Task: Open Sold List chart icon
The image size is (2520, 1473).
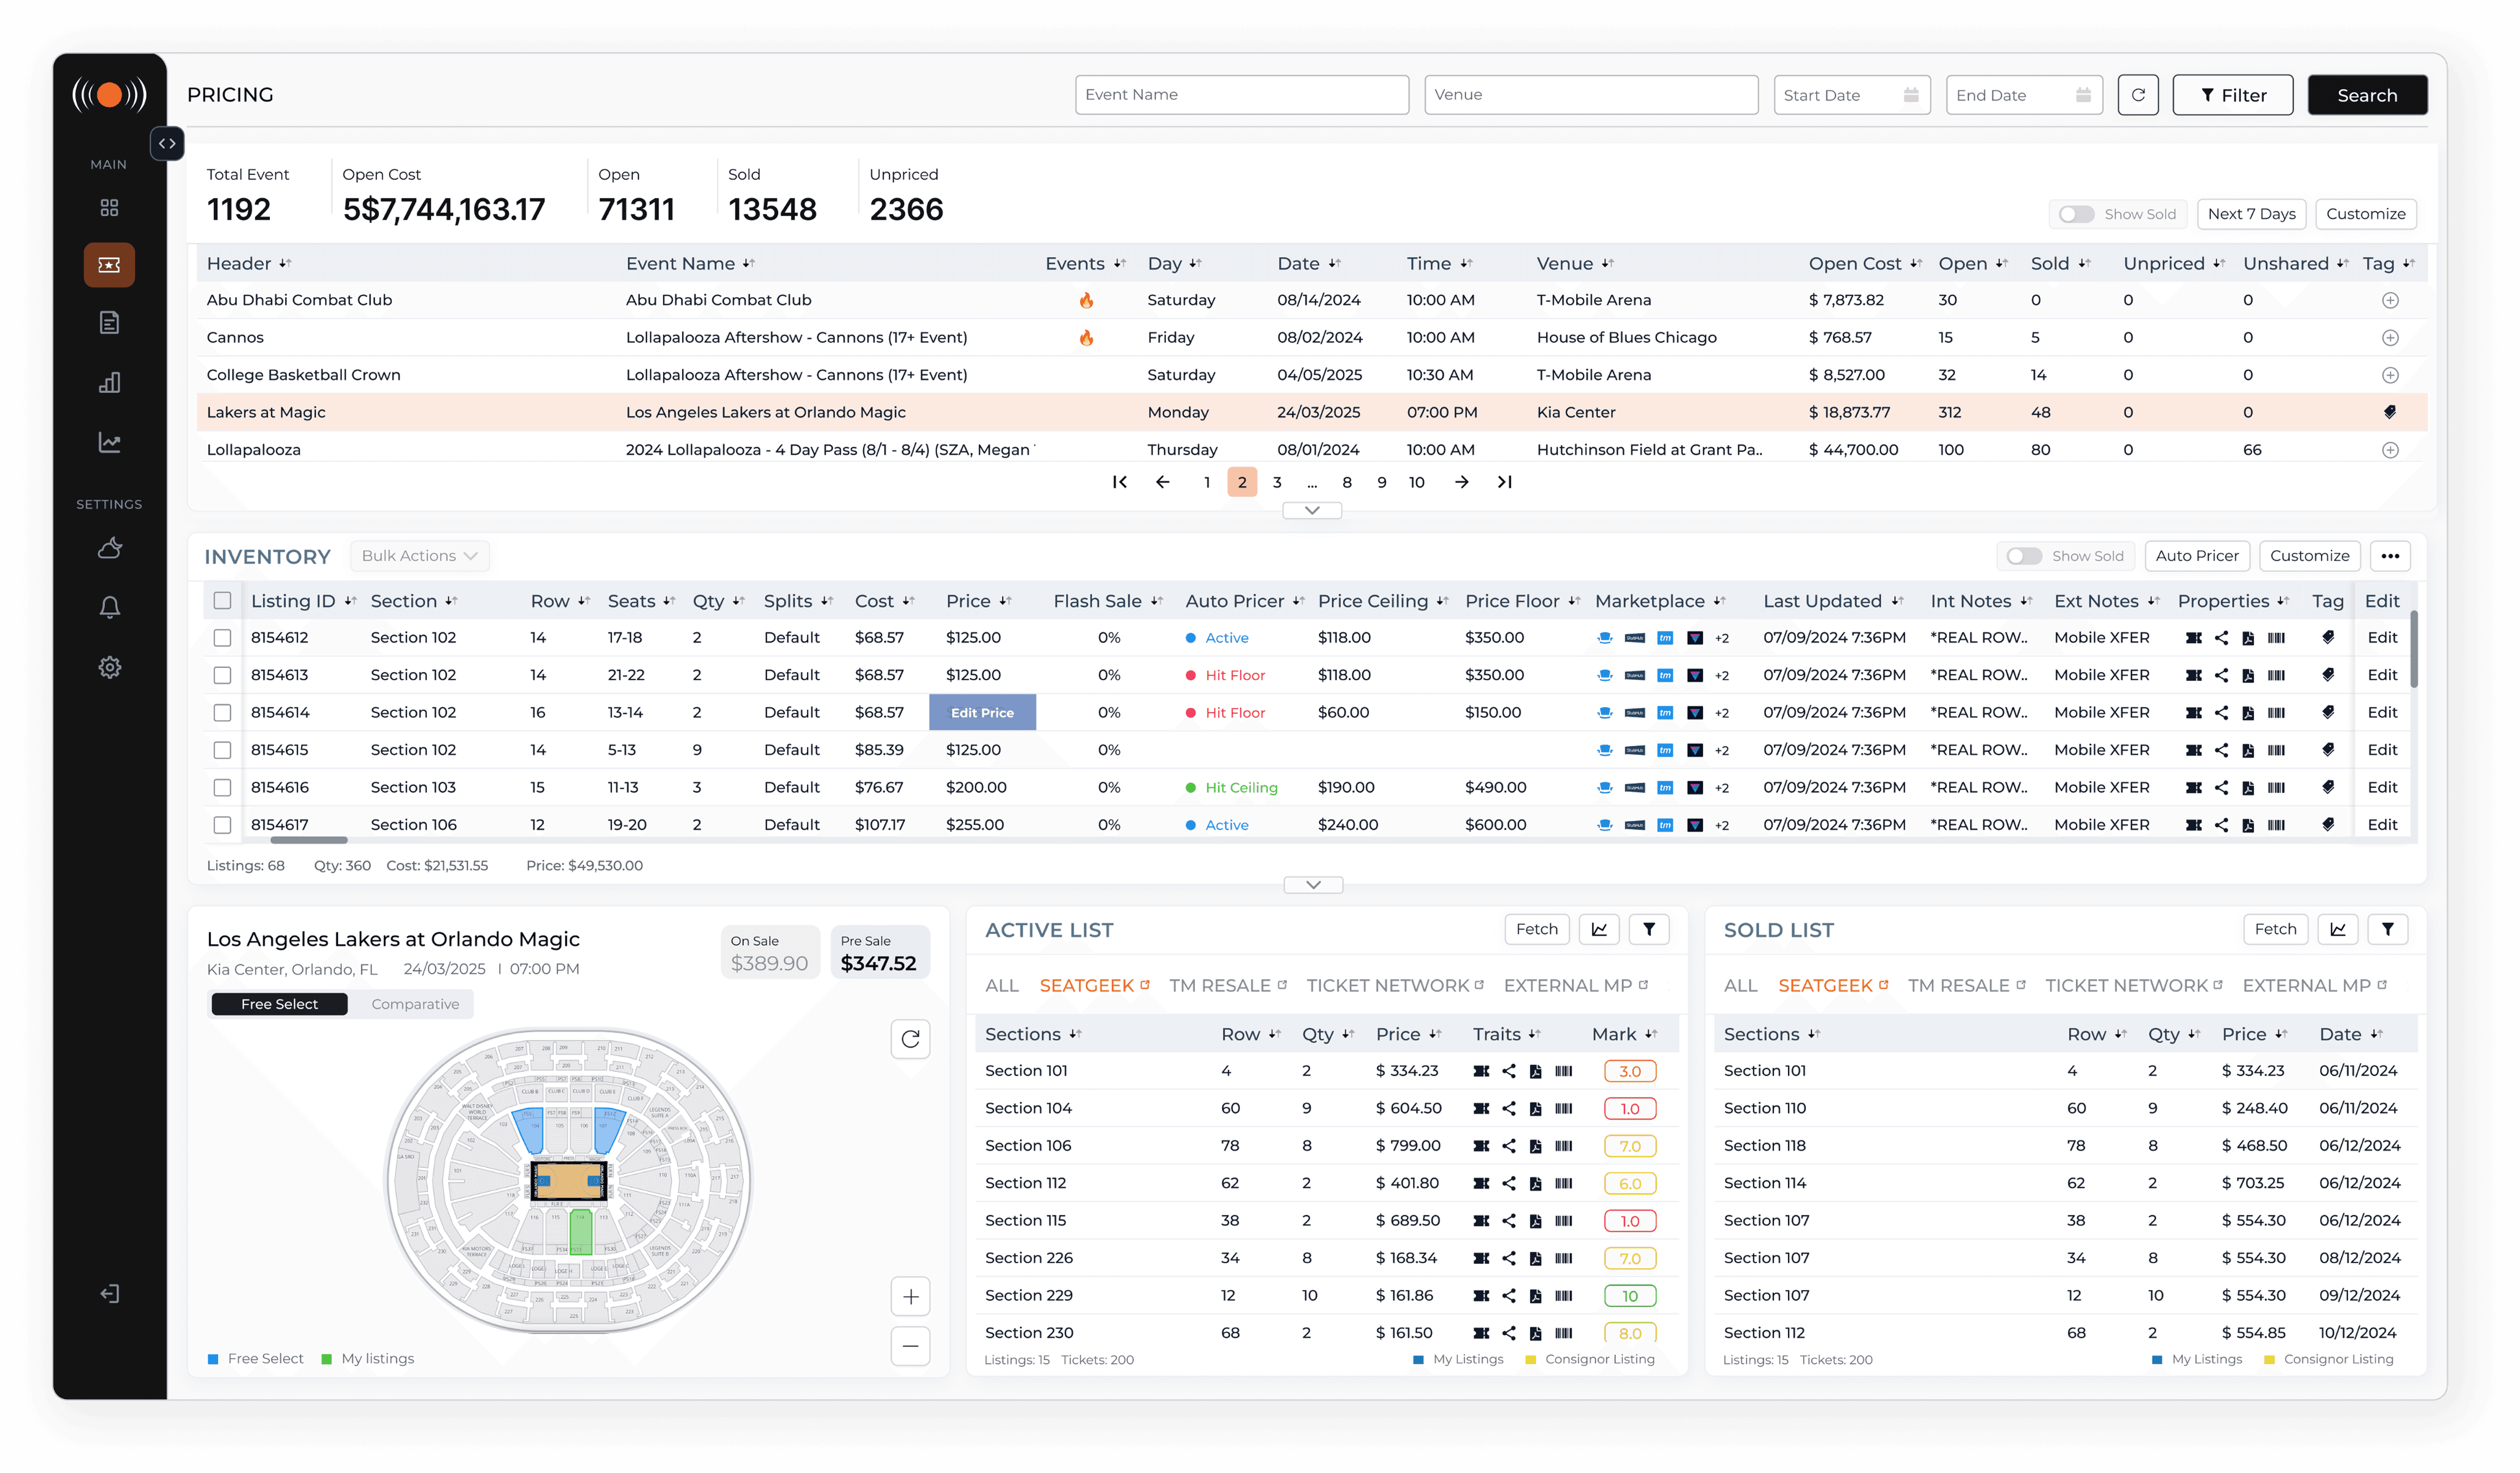Action: pos(2337,929)
